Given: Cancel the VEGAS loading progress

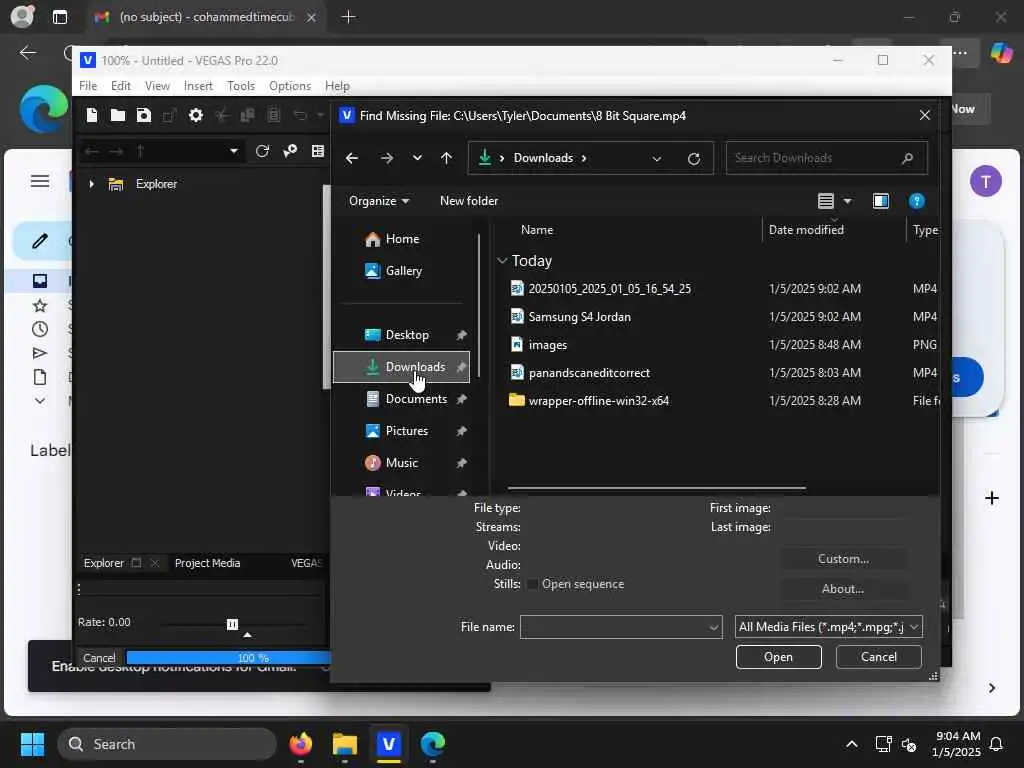Looking at the screenshot, I should [99, 658].
